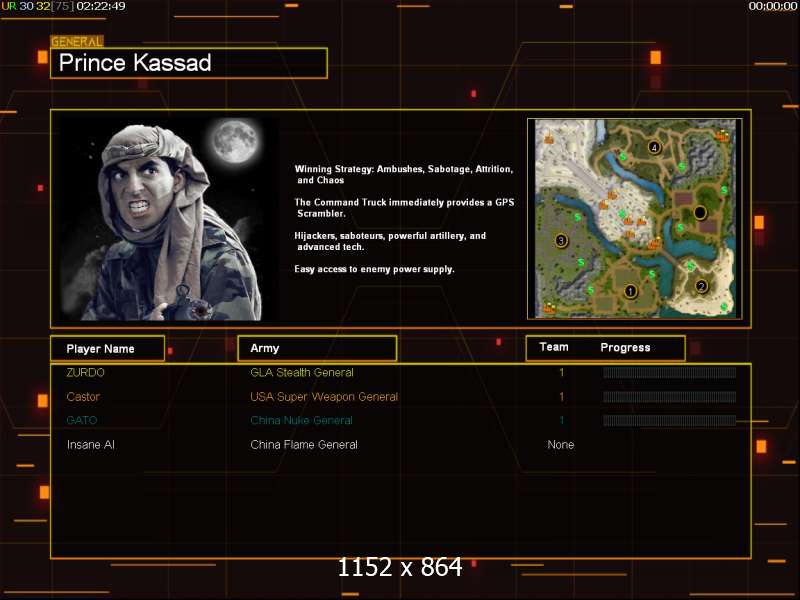800x600 pixels.
Task: Click start position marker 3 on the map
Action: [x=561, y=240]
